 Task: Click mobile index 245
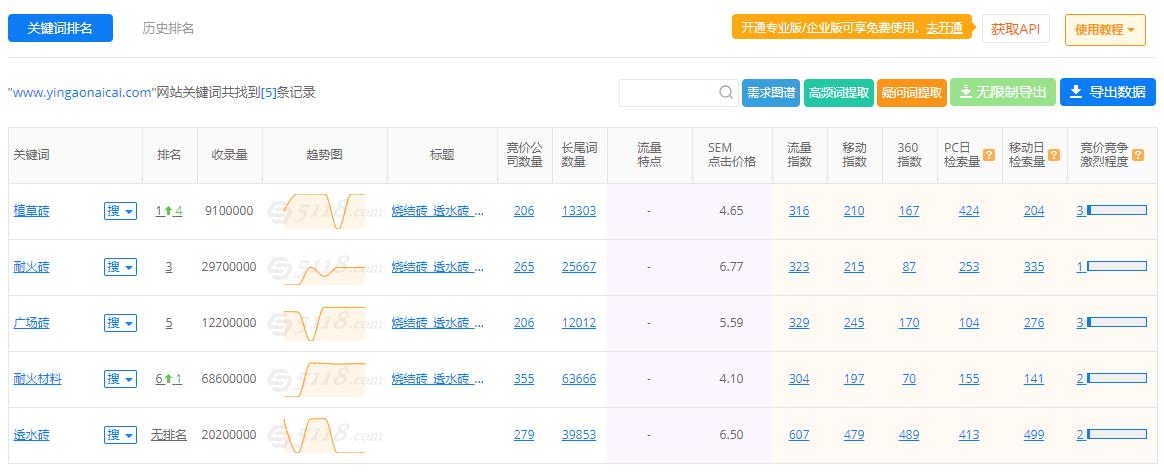[854, 323]
